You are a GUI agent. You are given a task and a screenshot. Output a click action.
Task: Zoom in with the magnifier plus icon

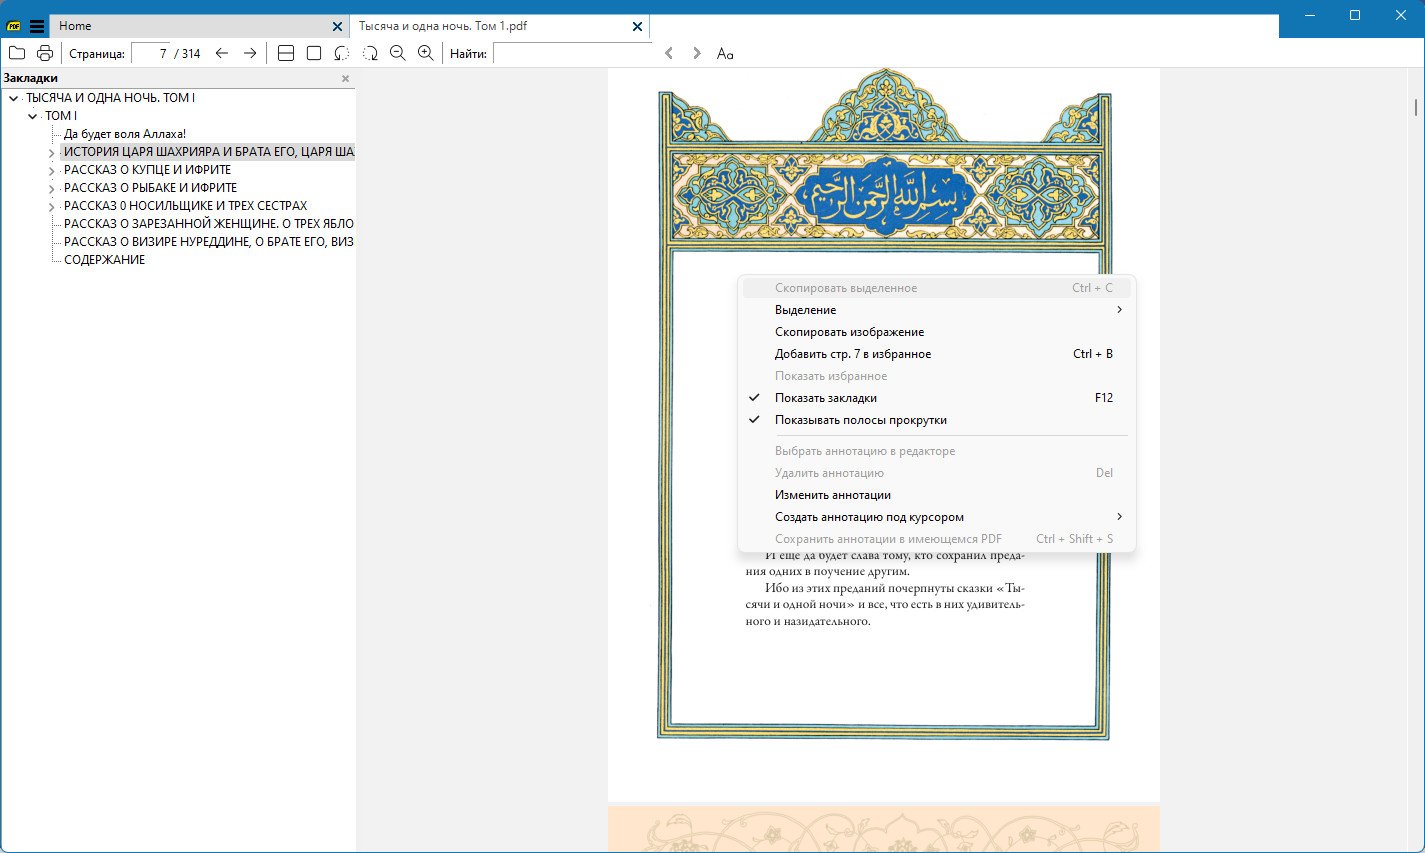[426, 53]
